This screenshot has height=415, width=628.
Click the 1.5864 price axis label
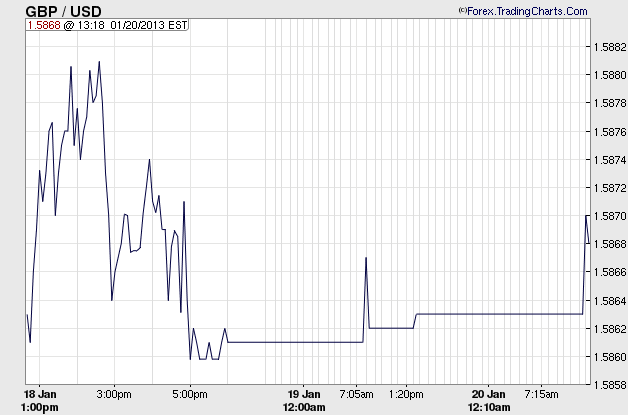[x=609, y=301]
